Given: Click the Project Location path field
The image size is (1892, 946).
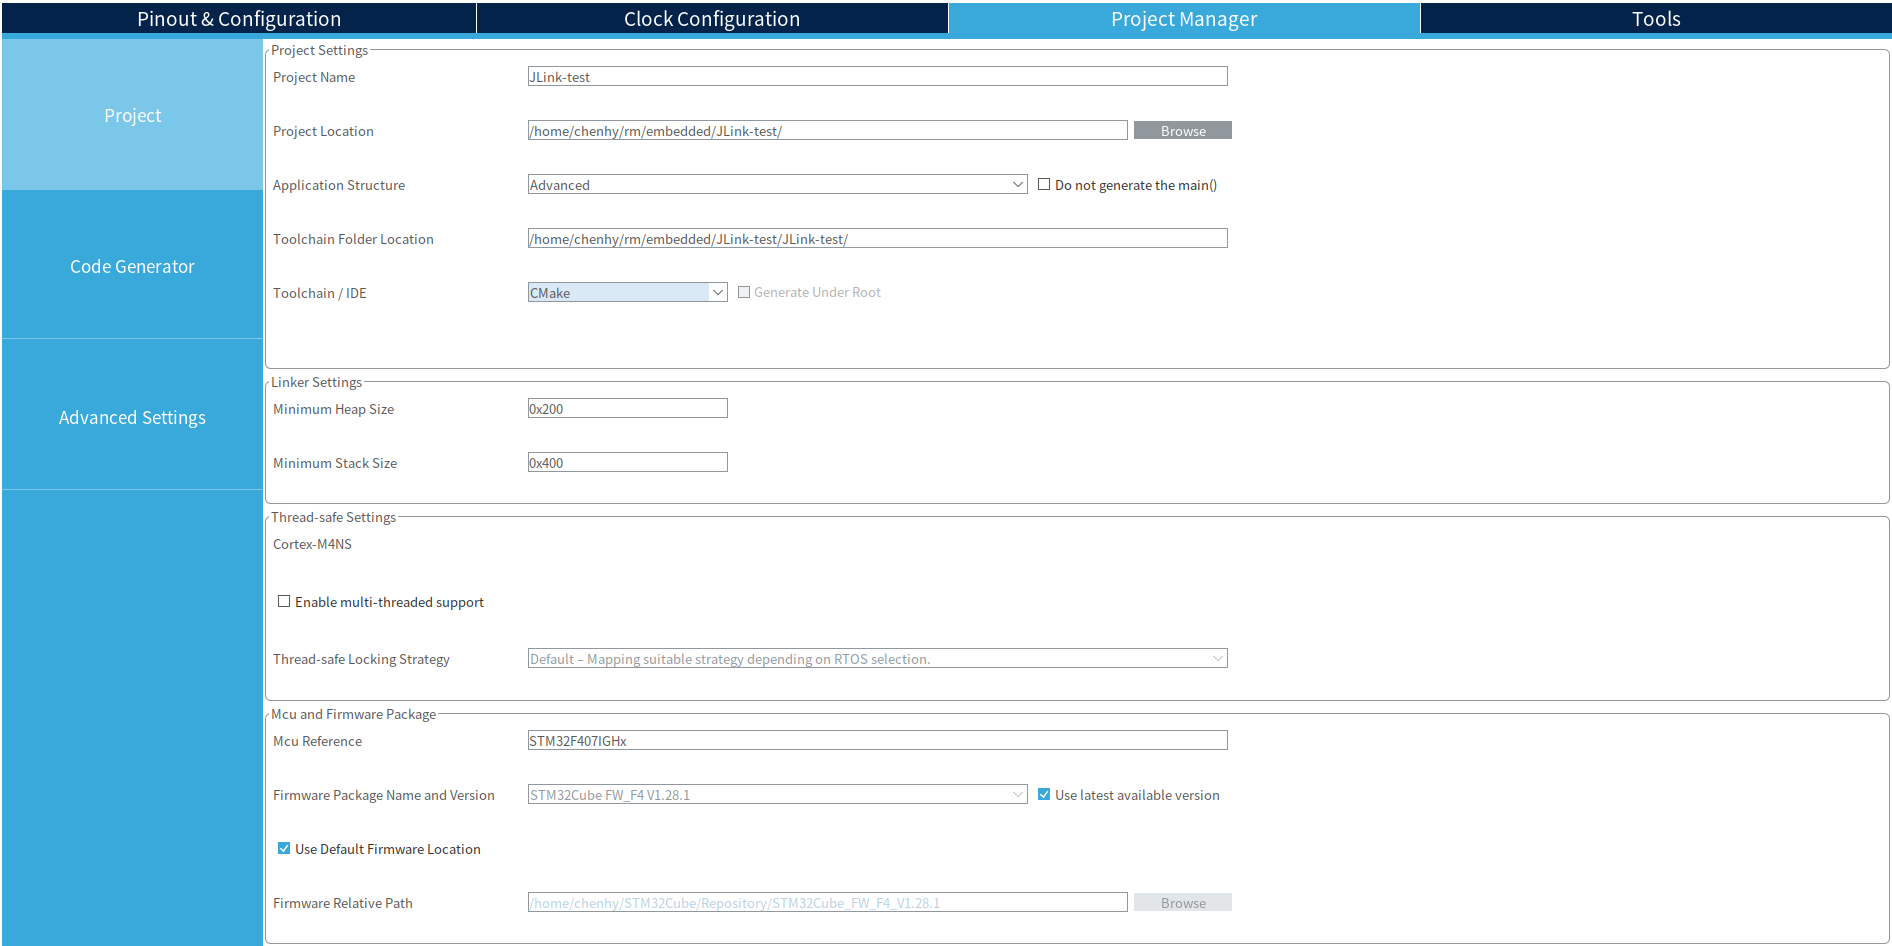Looking at the screenshot, I should tap(827, 131).
